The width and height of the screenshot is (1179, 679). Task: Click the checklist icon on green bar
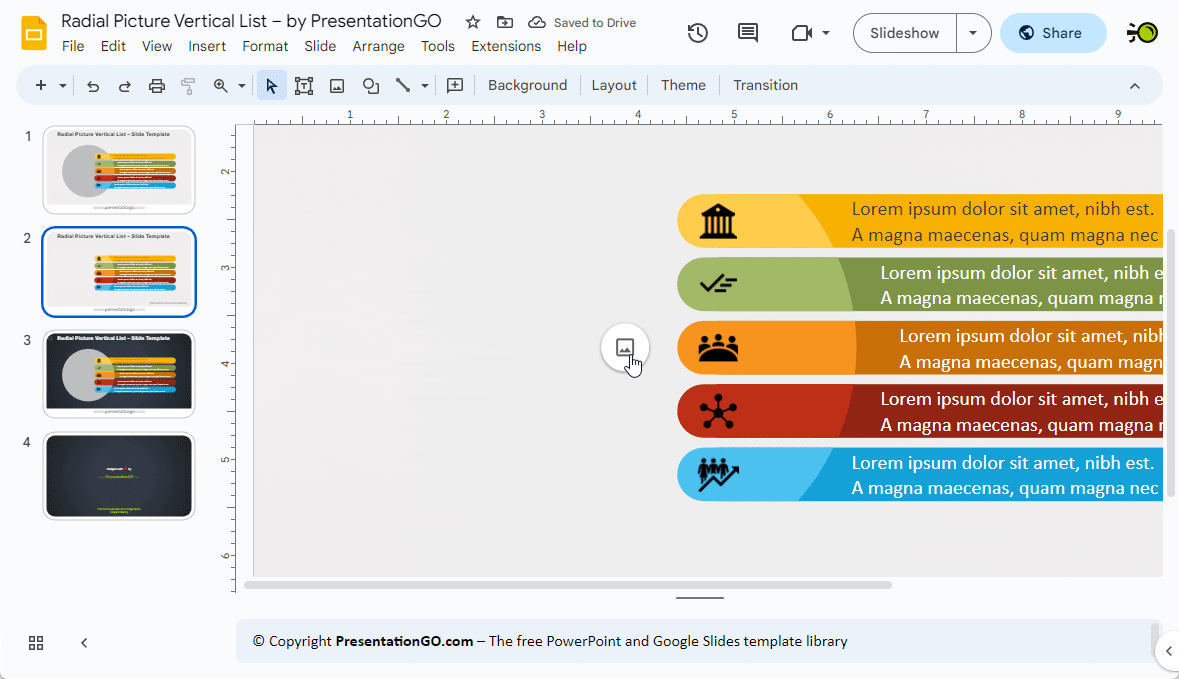(718, 284)
